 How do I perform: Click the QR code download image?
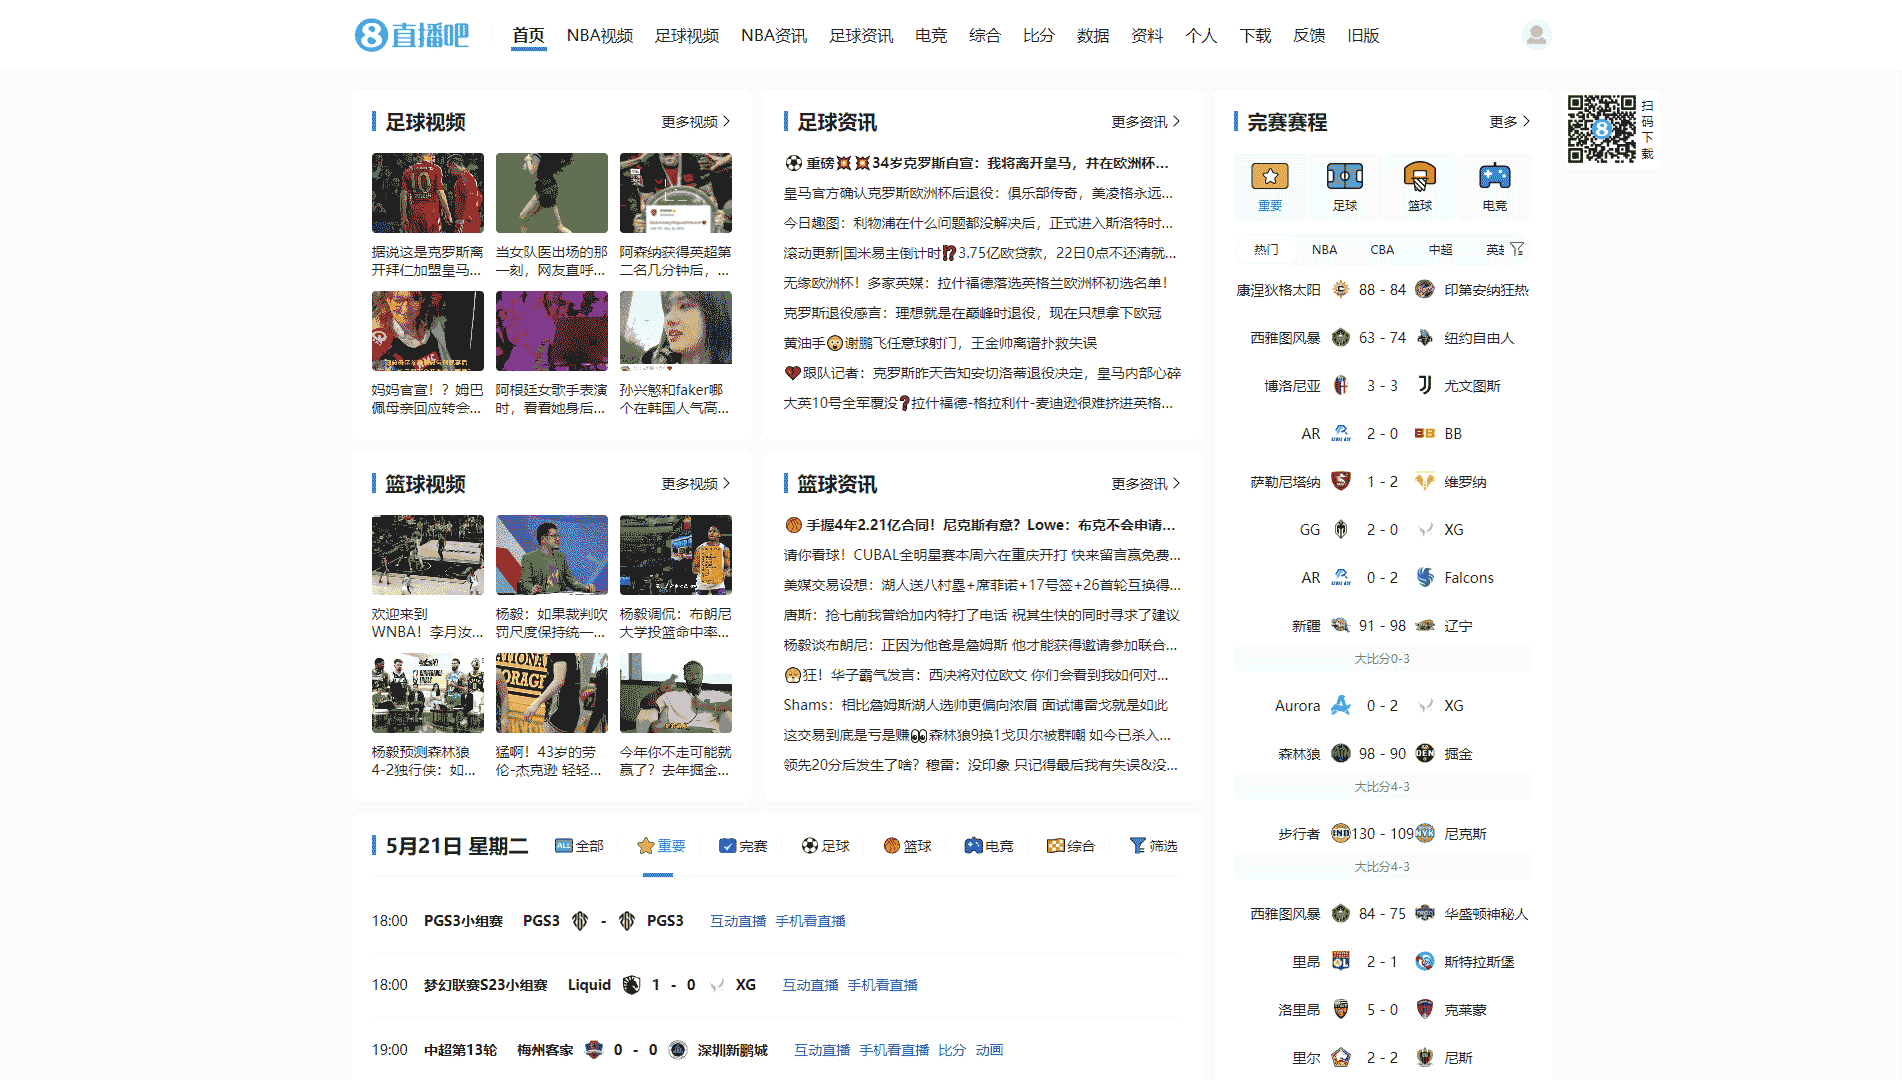[1601, 128]
